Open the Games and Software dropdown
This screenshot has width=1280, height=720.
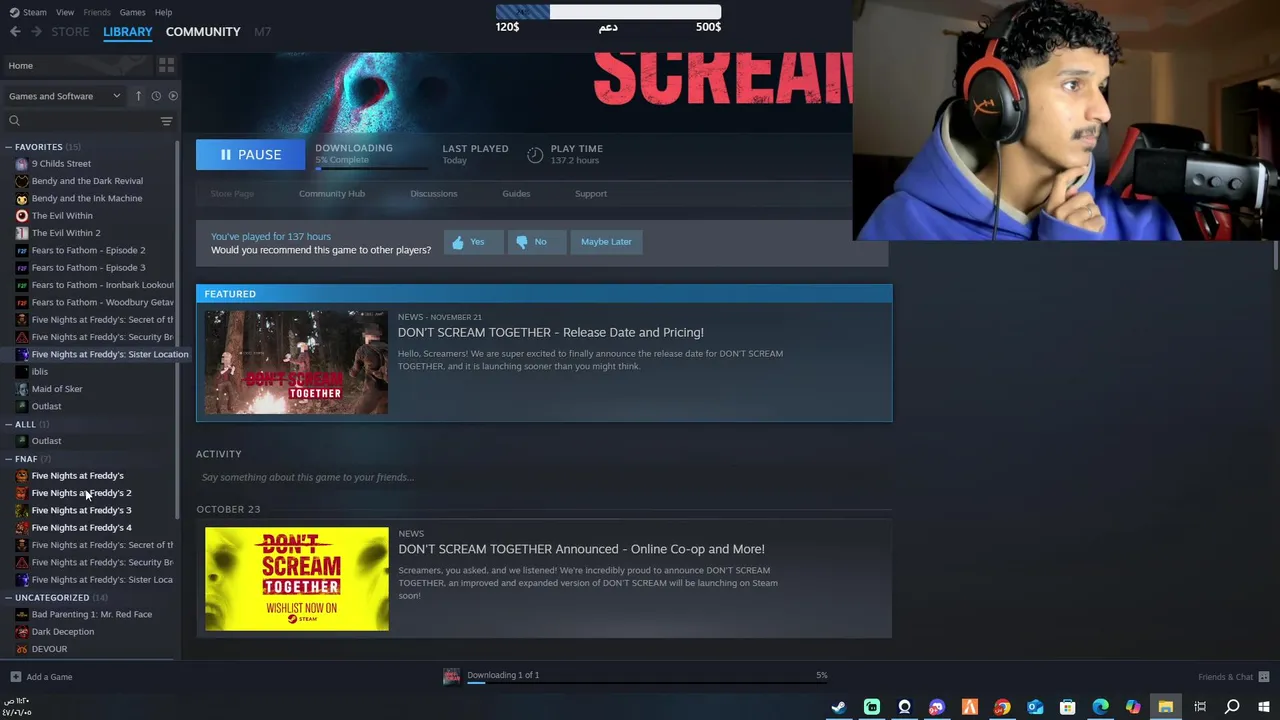click(64, 96)
